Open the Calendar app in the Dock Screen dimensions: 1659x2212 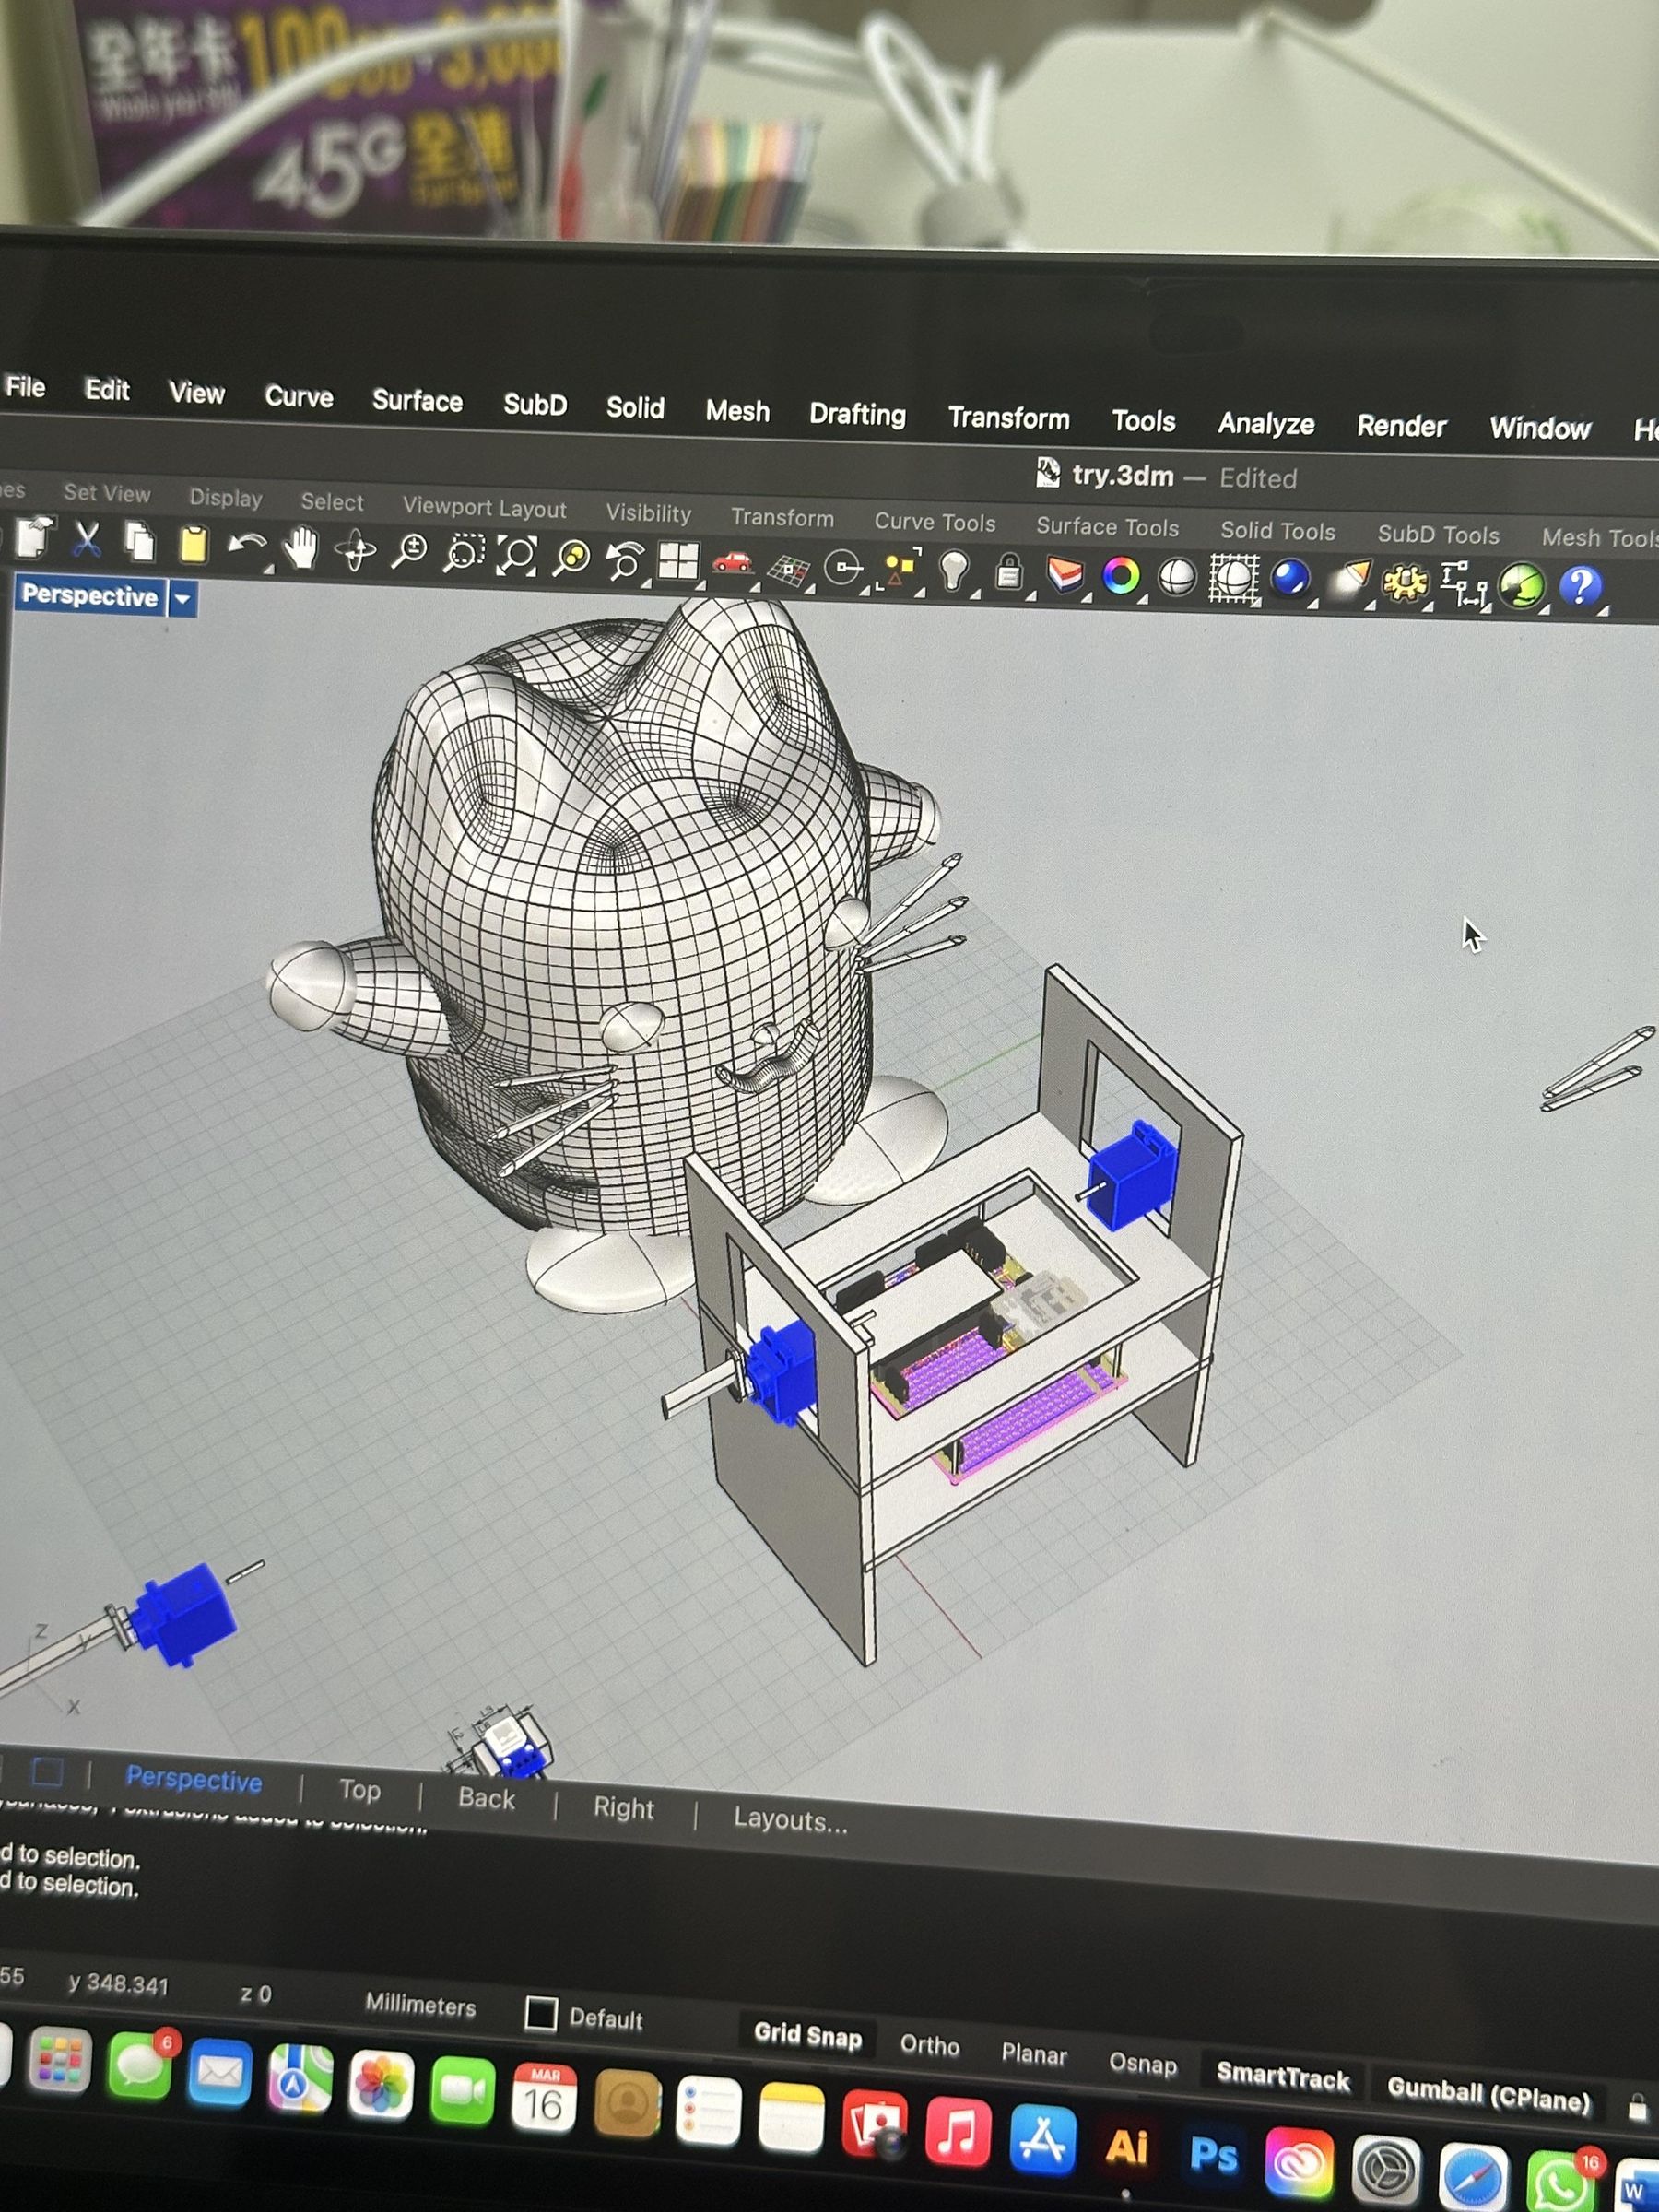pyautogui.click(x=544, y=2098)
